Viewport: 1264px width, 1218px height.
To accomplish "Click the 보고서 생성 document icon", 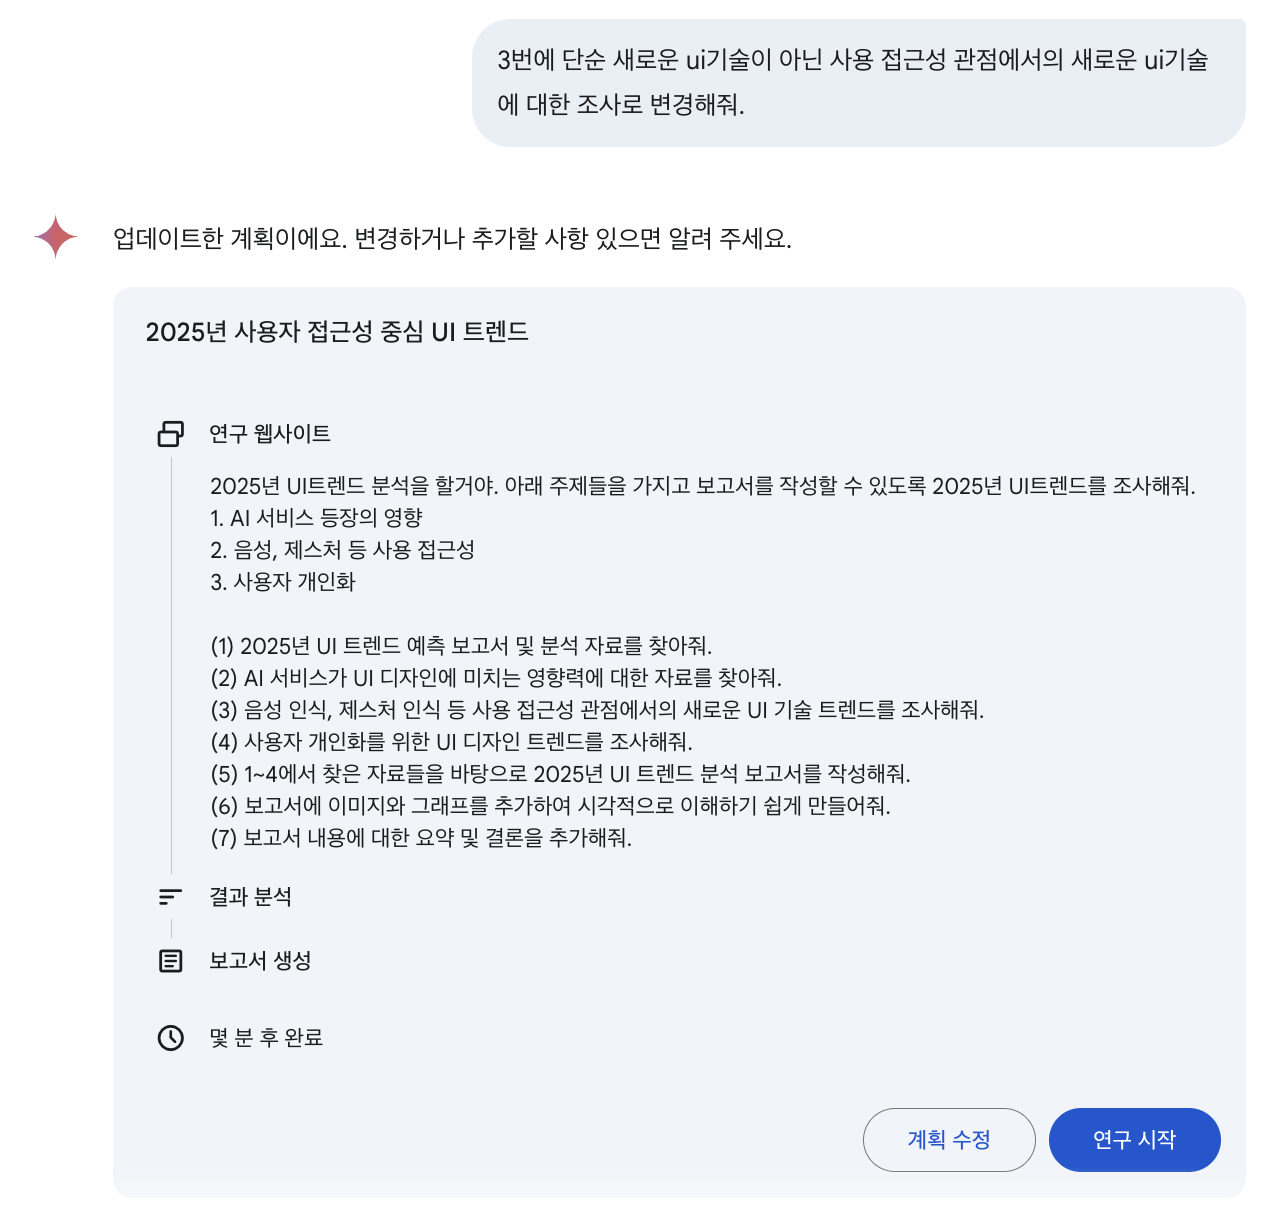I will click(x=171, y=961).
